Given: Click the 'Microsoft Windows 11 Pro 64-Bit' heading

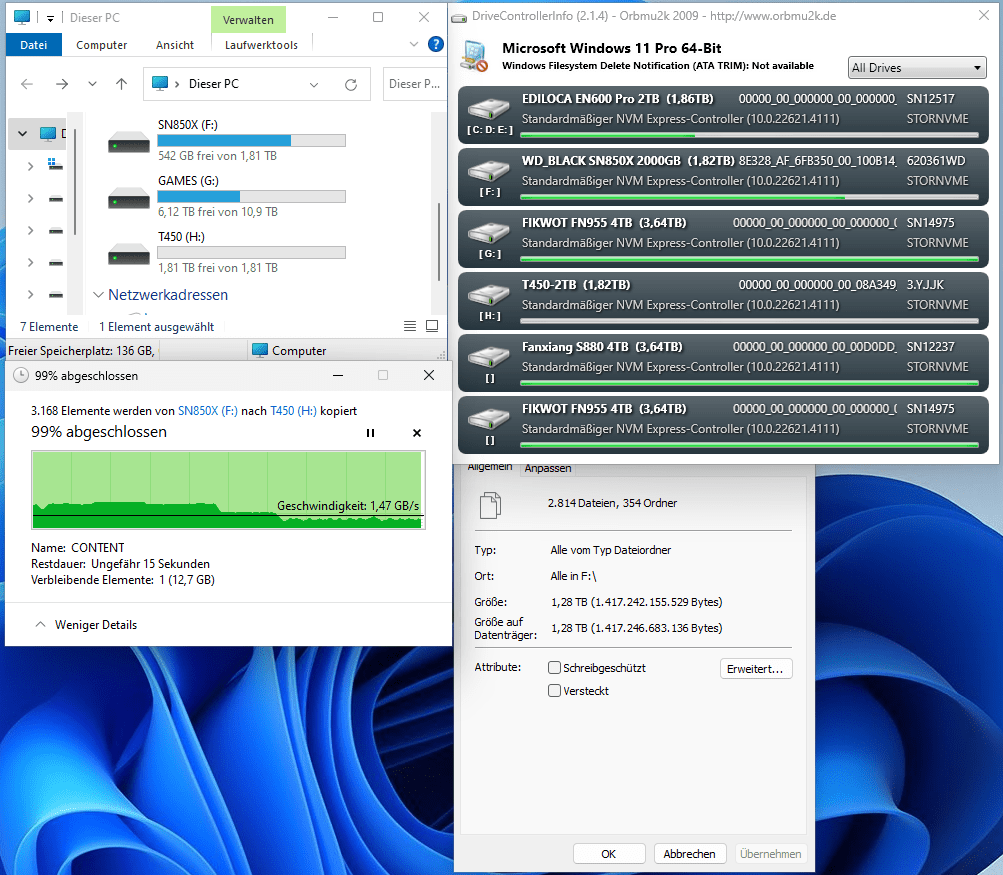Looking at the screenshot, I should [612, 48].
